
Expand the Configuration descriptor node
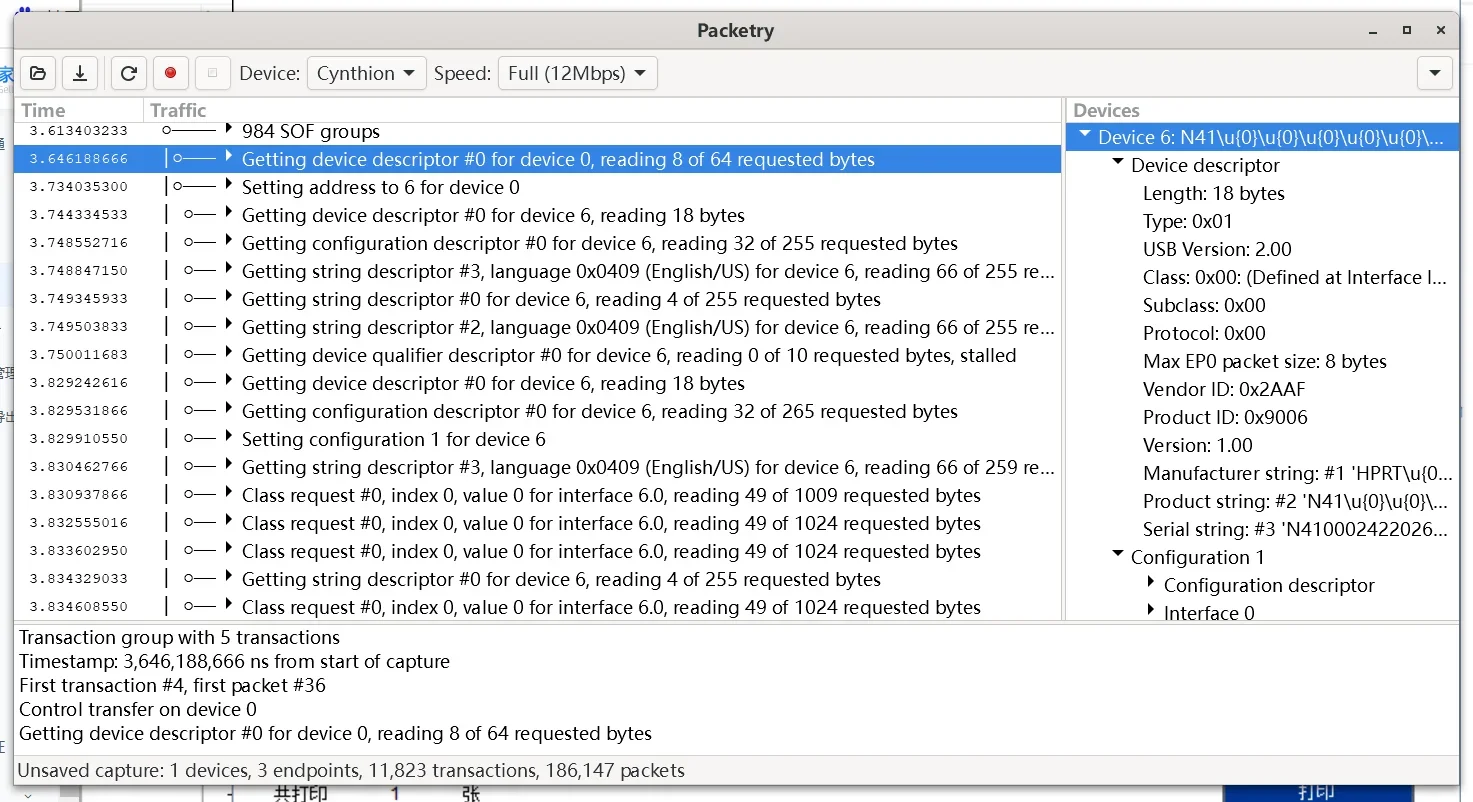[x=1151, y=584]
